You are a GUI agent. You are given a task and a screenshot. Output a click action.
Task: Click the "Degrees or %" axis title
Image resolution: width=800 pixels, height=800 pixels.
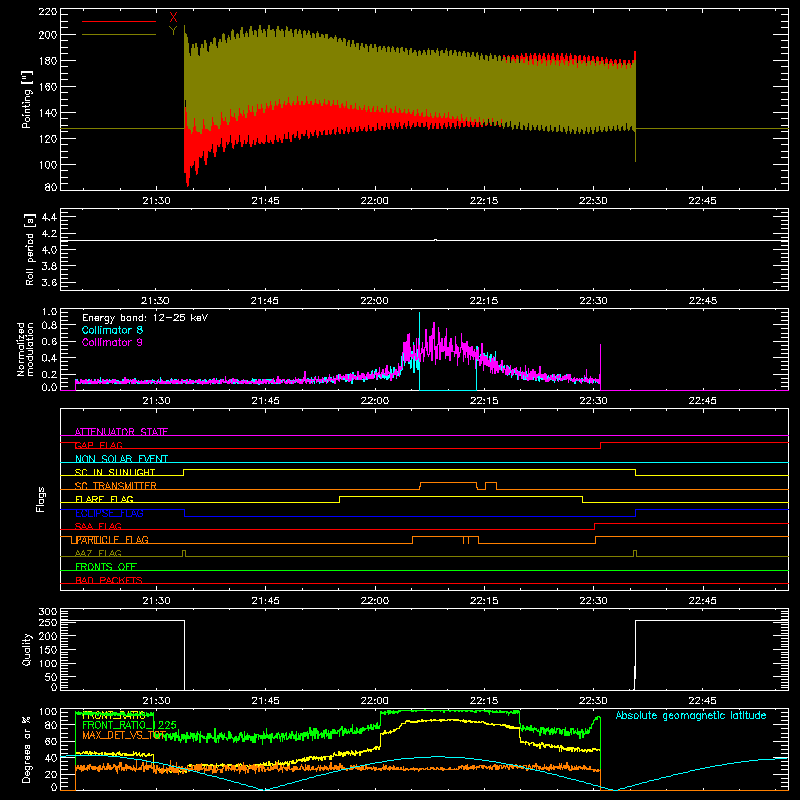click(x=27, y=750)
